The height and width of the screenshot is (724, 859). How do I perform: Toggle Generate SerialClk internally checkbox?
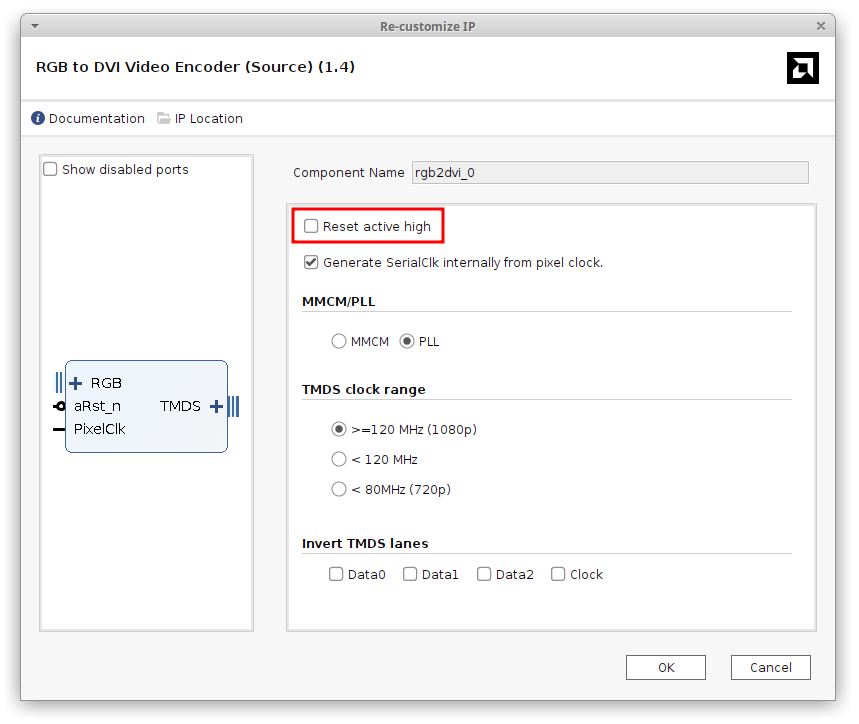click(x=311, y=262)
